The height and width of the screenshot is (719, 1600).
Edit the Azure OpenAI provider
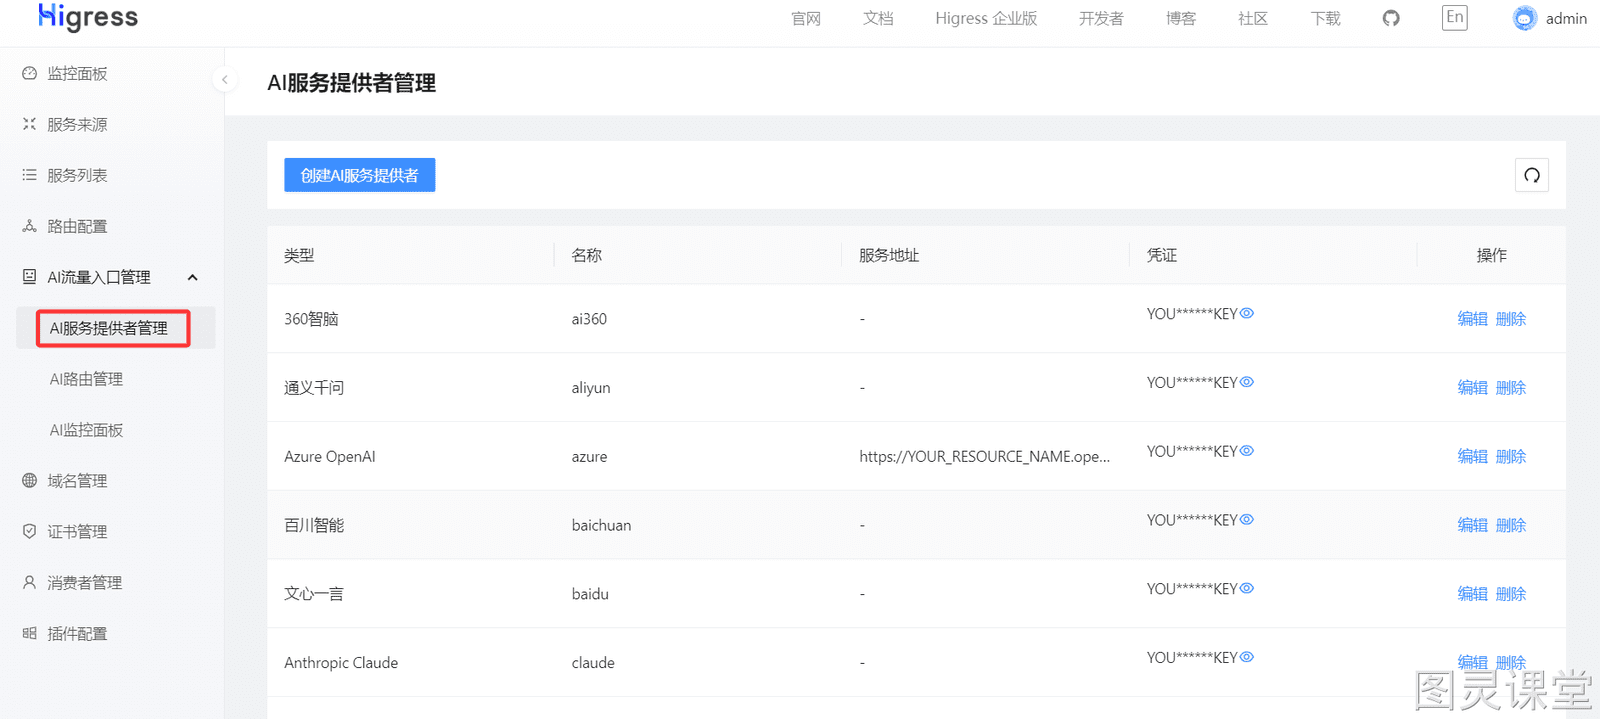coord(1472,457)
